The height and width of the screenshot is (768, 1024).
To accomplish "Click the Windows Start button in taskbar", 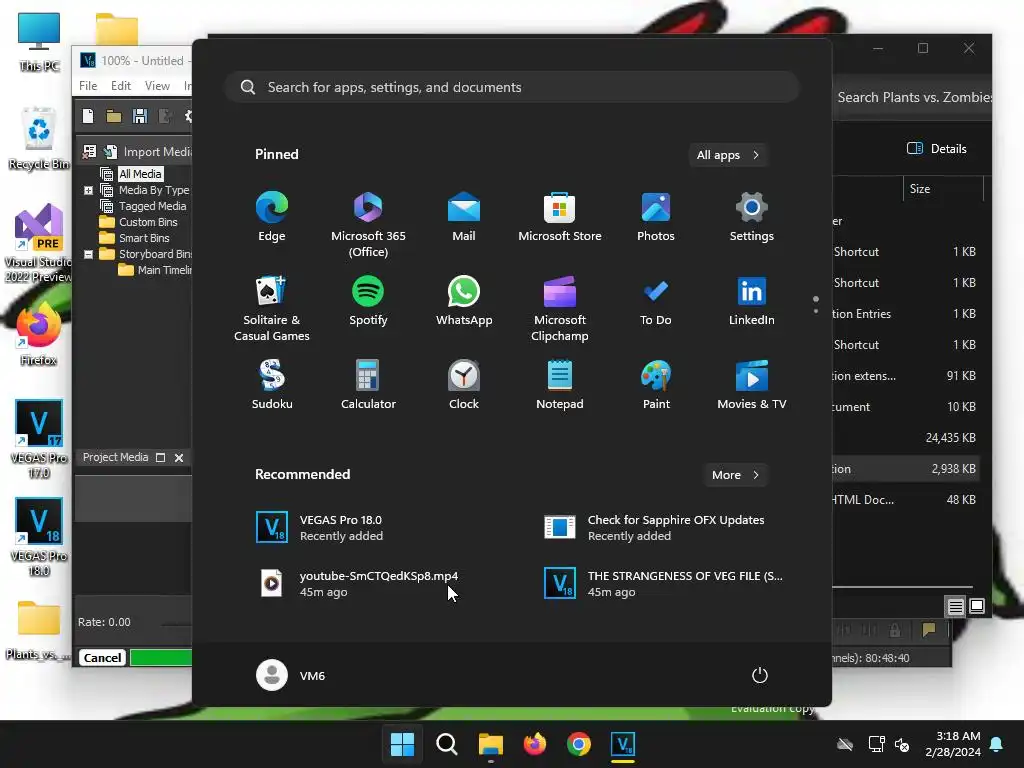I will click(x=402, y=744).
